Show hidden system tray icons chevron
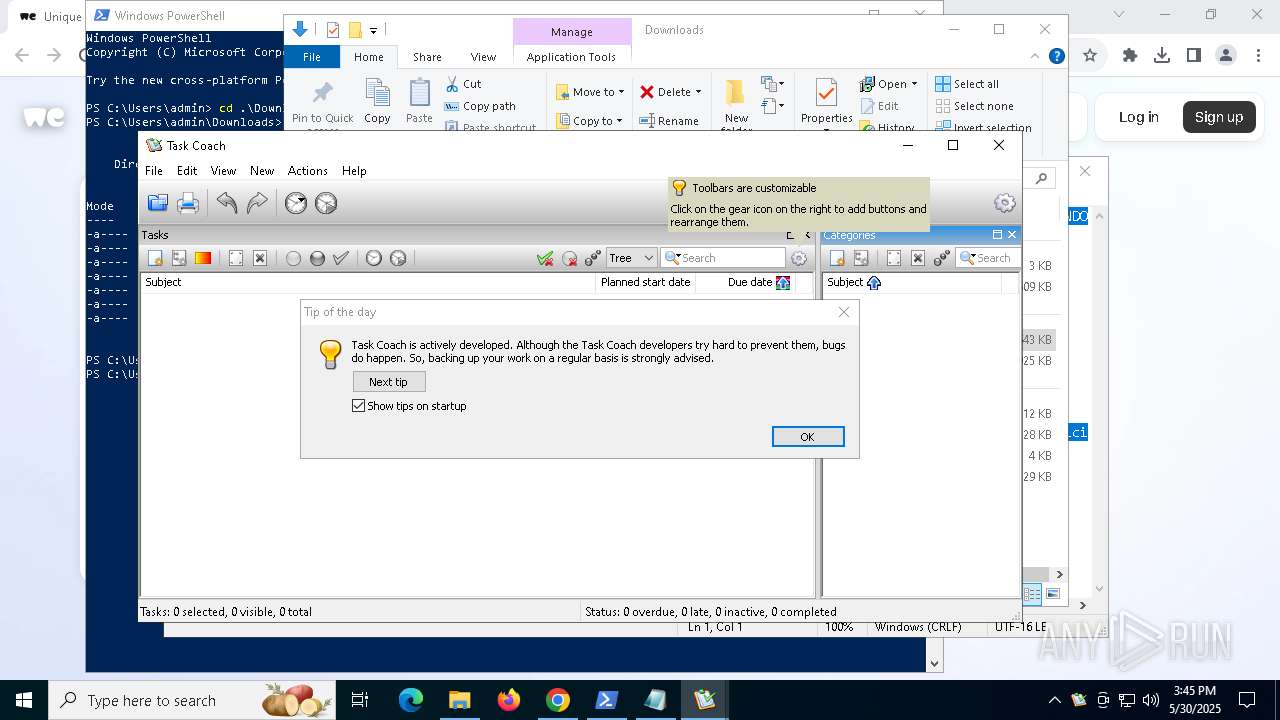 click(x=1054, y=700)
